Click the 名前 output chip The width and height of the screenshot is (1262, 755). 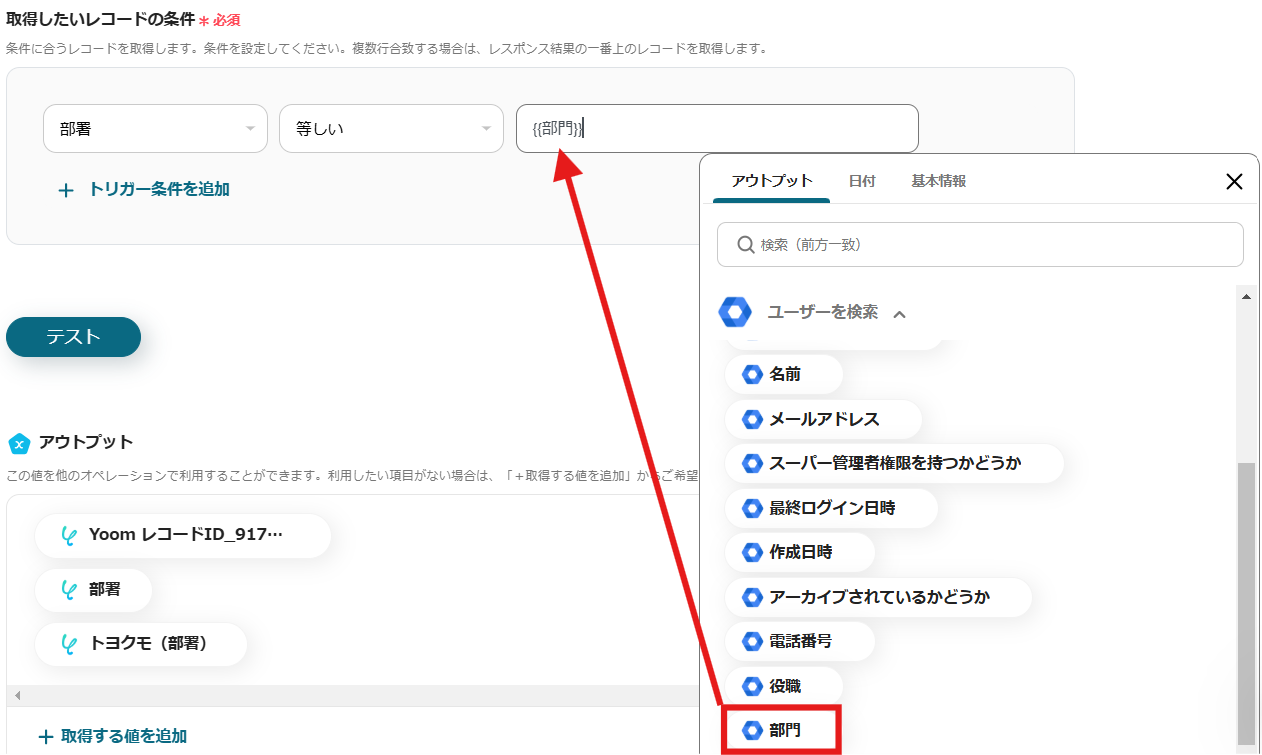784,374
